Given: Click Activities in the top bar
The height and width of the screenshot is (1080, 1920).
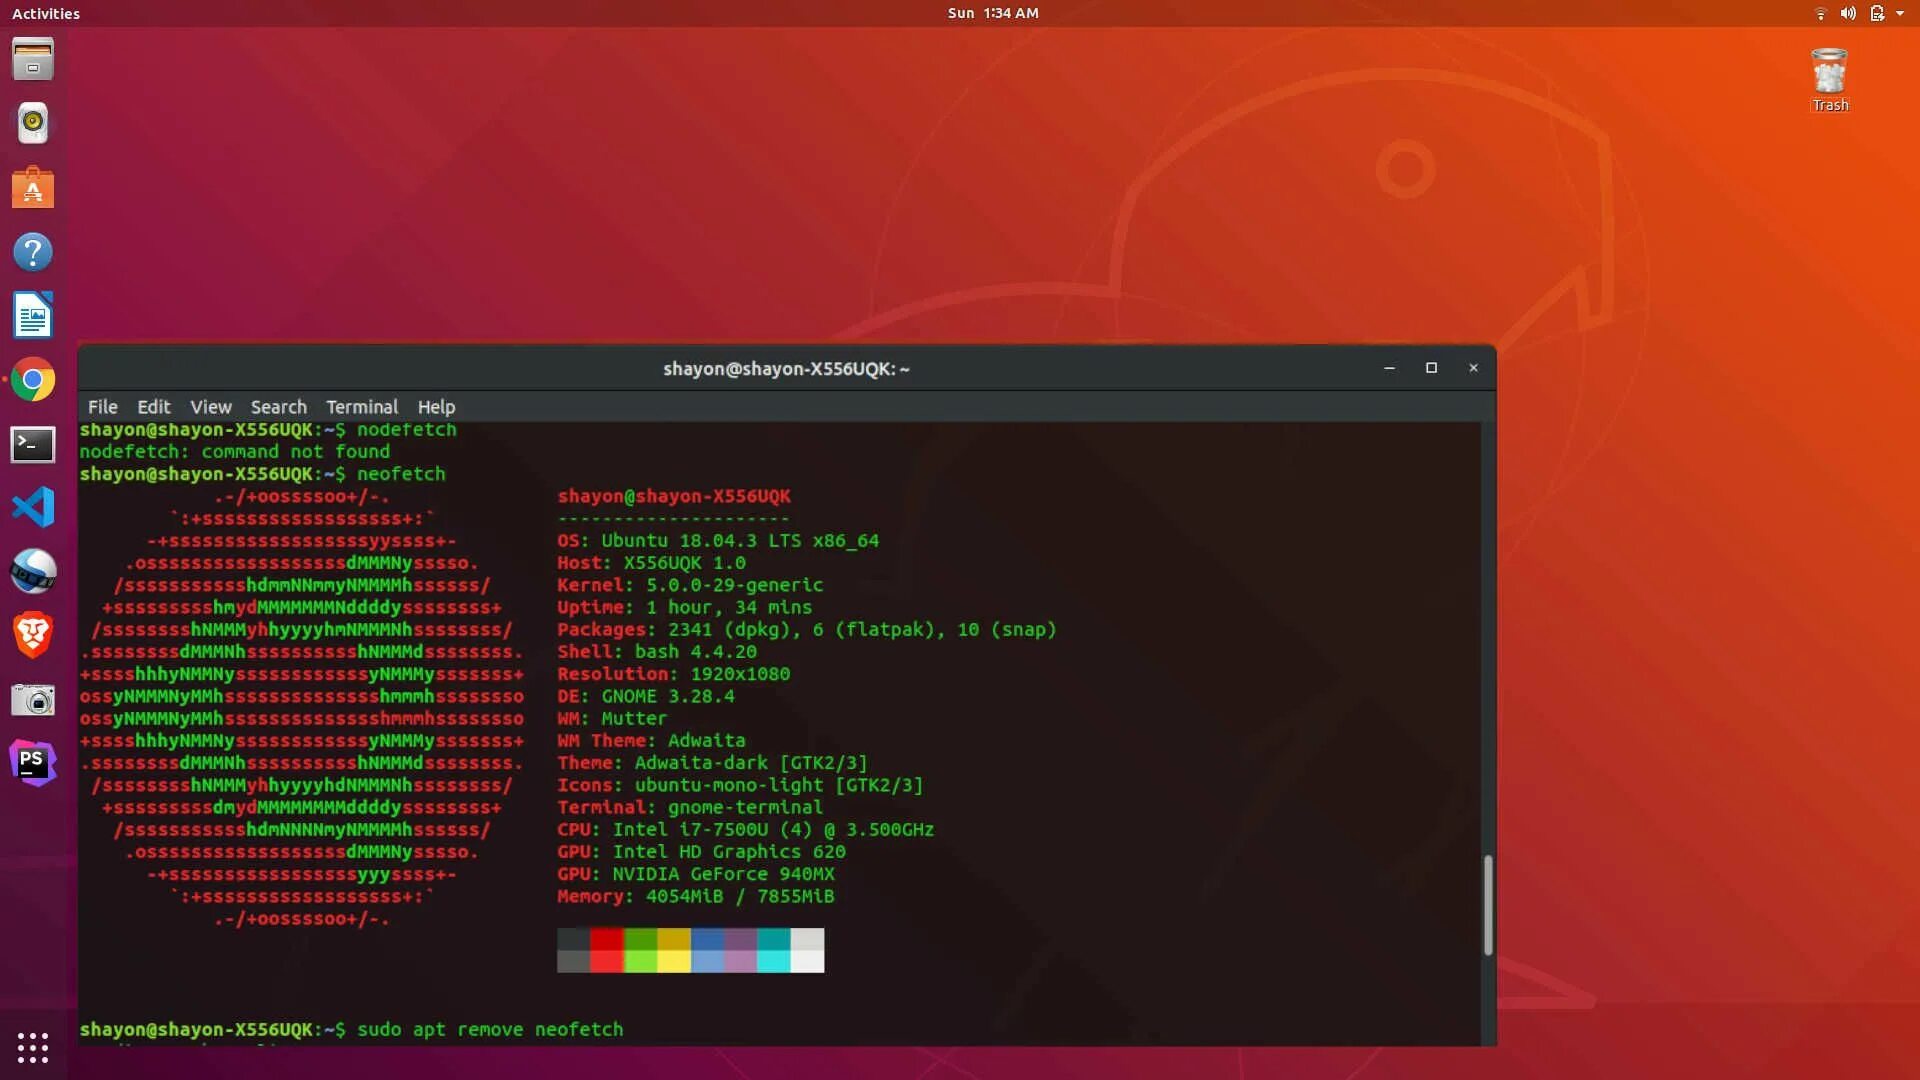Looking at the screenshot, I should (x=46, y=13).
